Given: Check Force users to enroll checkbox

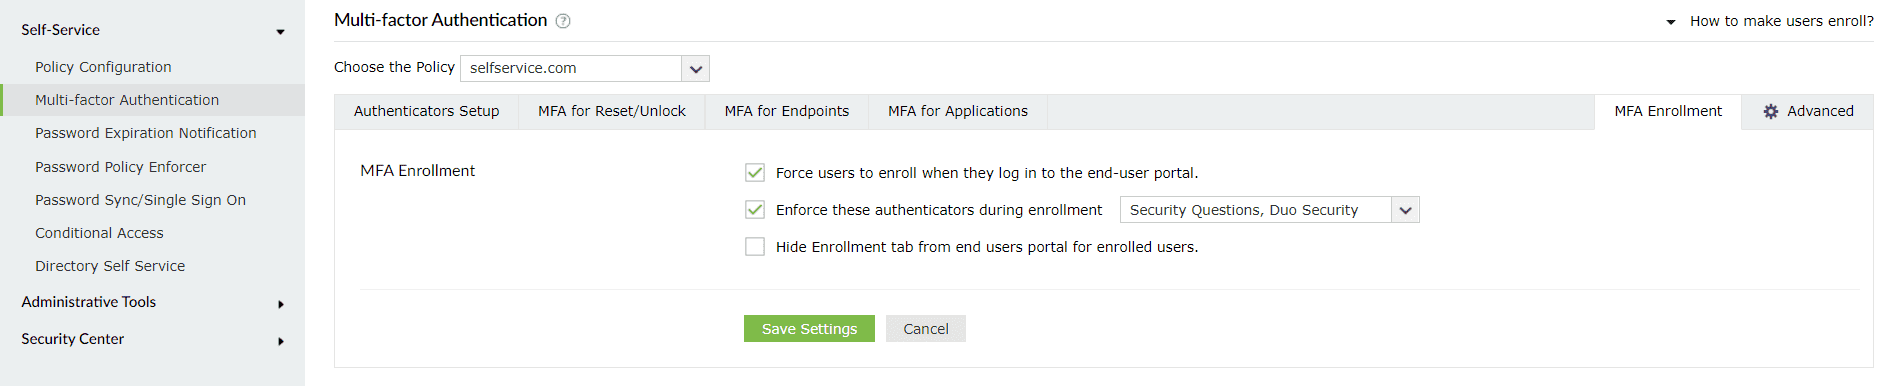Looking at the screenshot, I should [x=755, y=173].
